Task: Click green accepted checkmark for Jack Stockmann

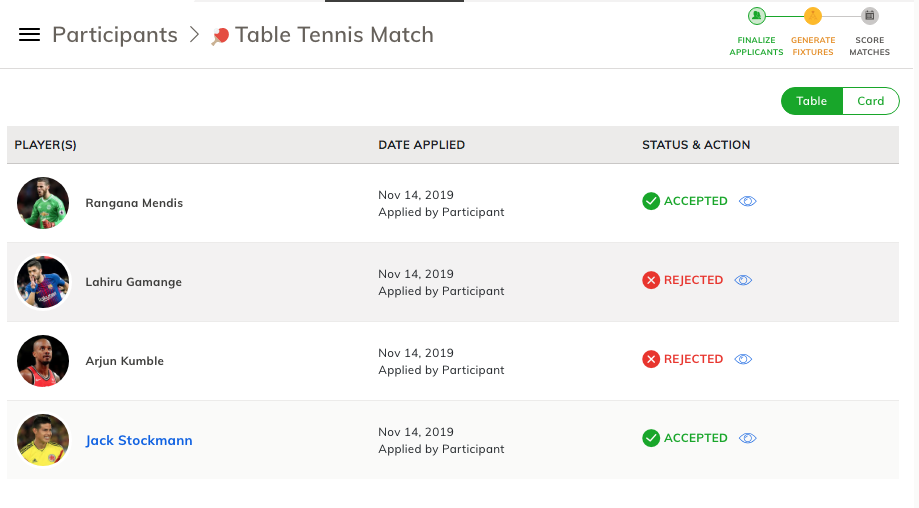Action: click(x=651, y=439)
